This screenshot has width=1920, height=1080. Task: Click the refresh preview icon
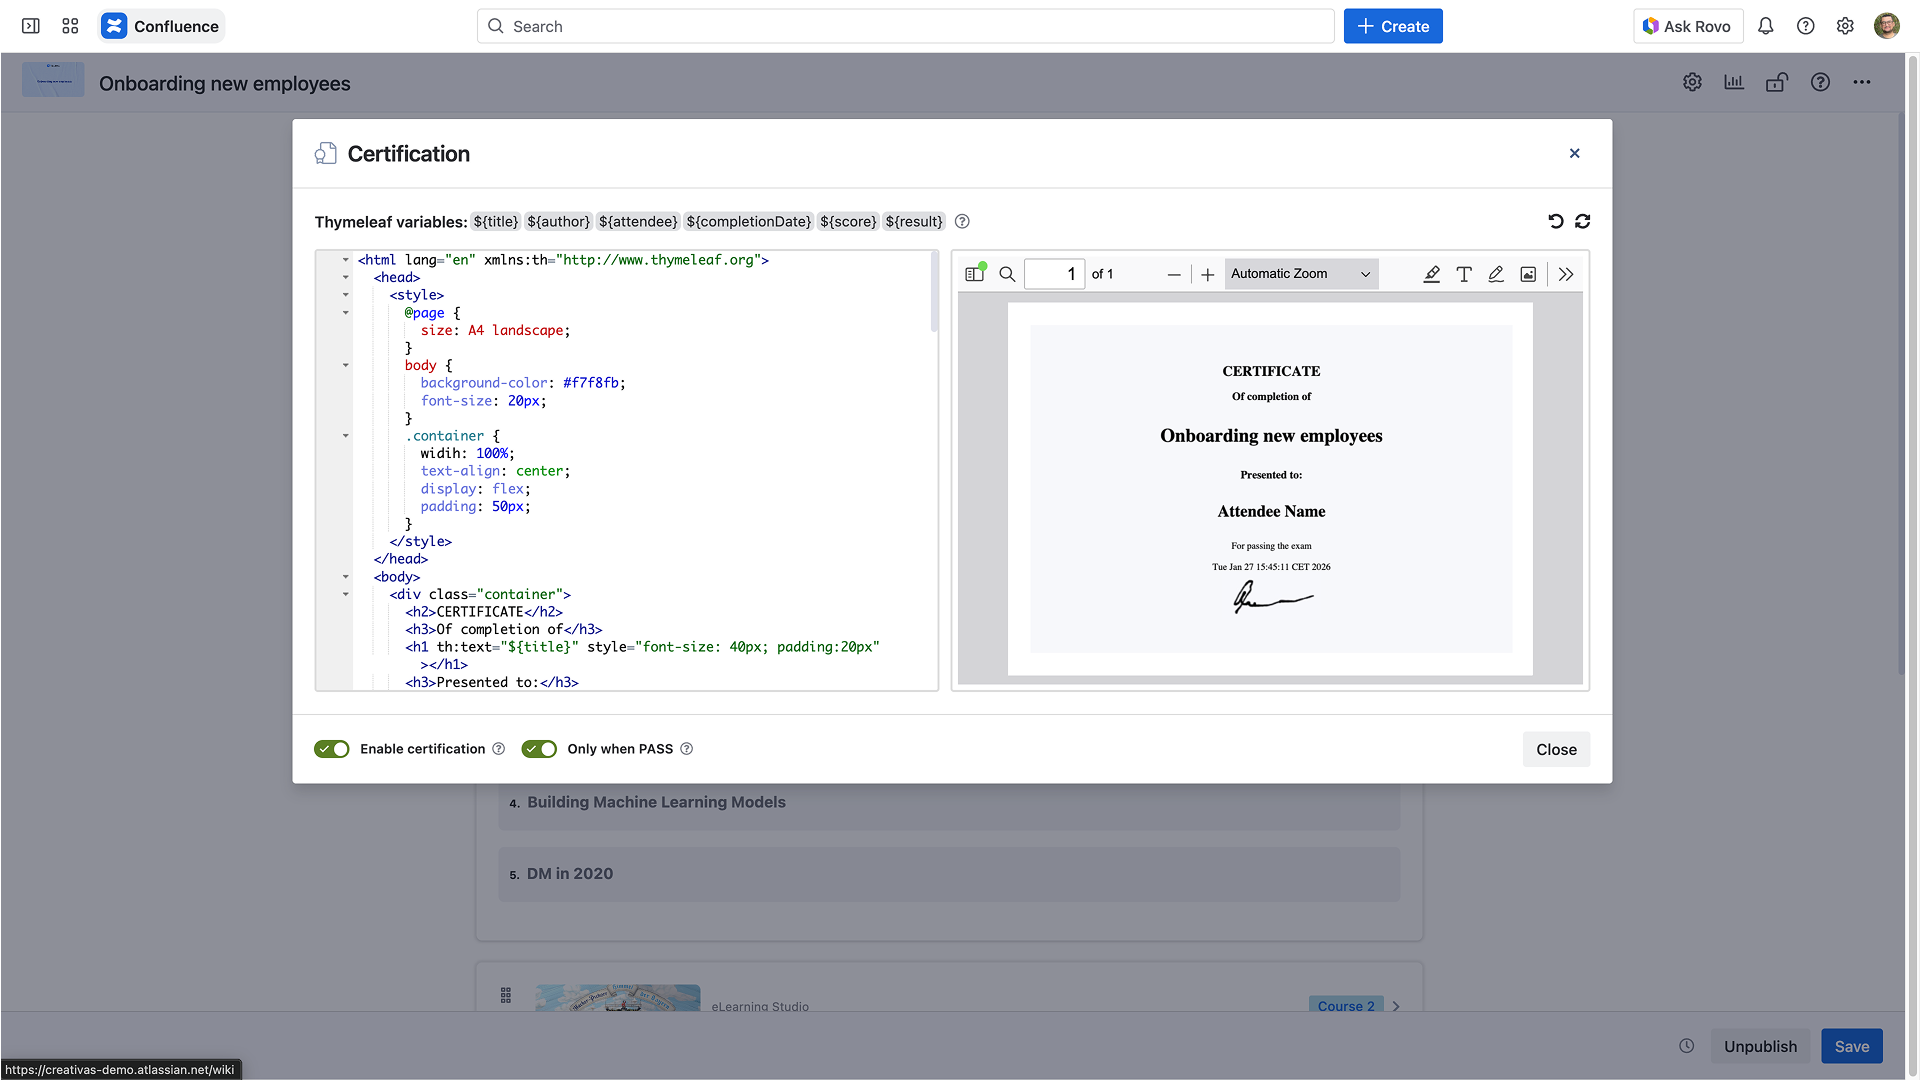pyautogui.click(x=1582, y=221)
